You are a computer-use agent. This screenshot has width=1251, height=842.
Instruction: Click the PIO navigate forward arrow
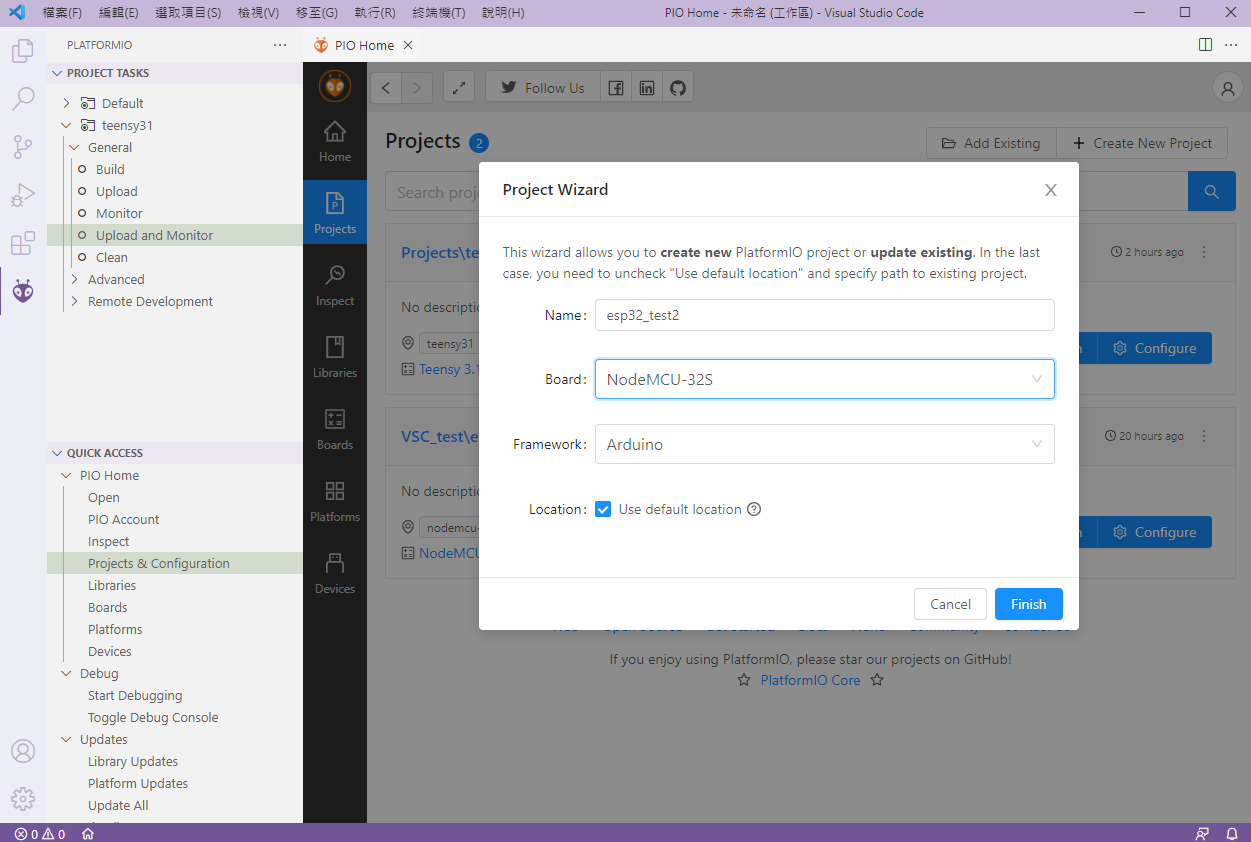click(x=418, y=88)
